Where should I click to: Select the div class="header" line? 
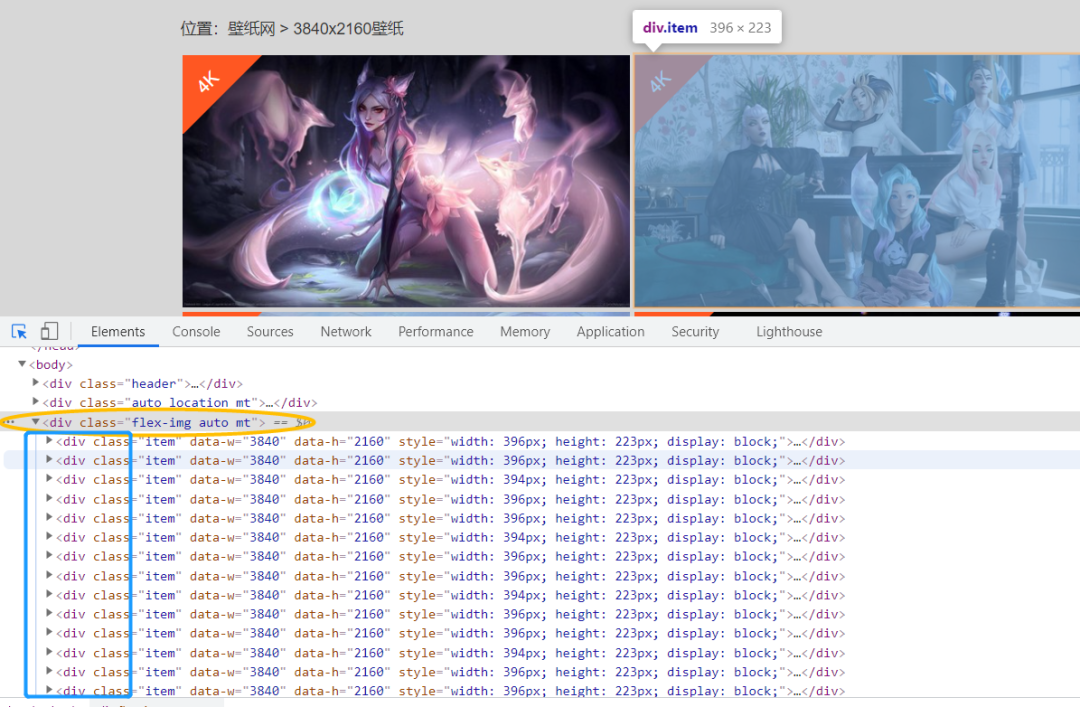tap(143, 384)
